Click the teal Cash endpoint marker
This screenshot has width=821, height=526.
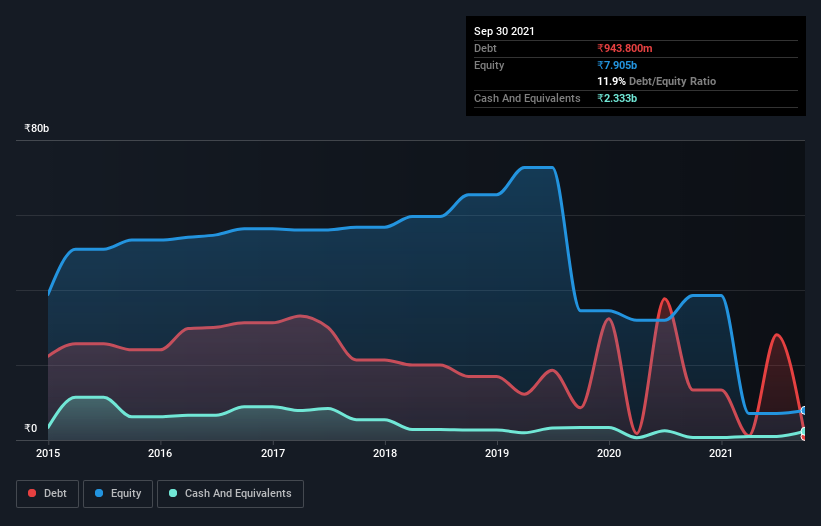(804, 431)
